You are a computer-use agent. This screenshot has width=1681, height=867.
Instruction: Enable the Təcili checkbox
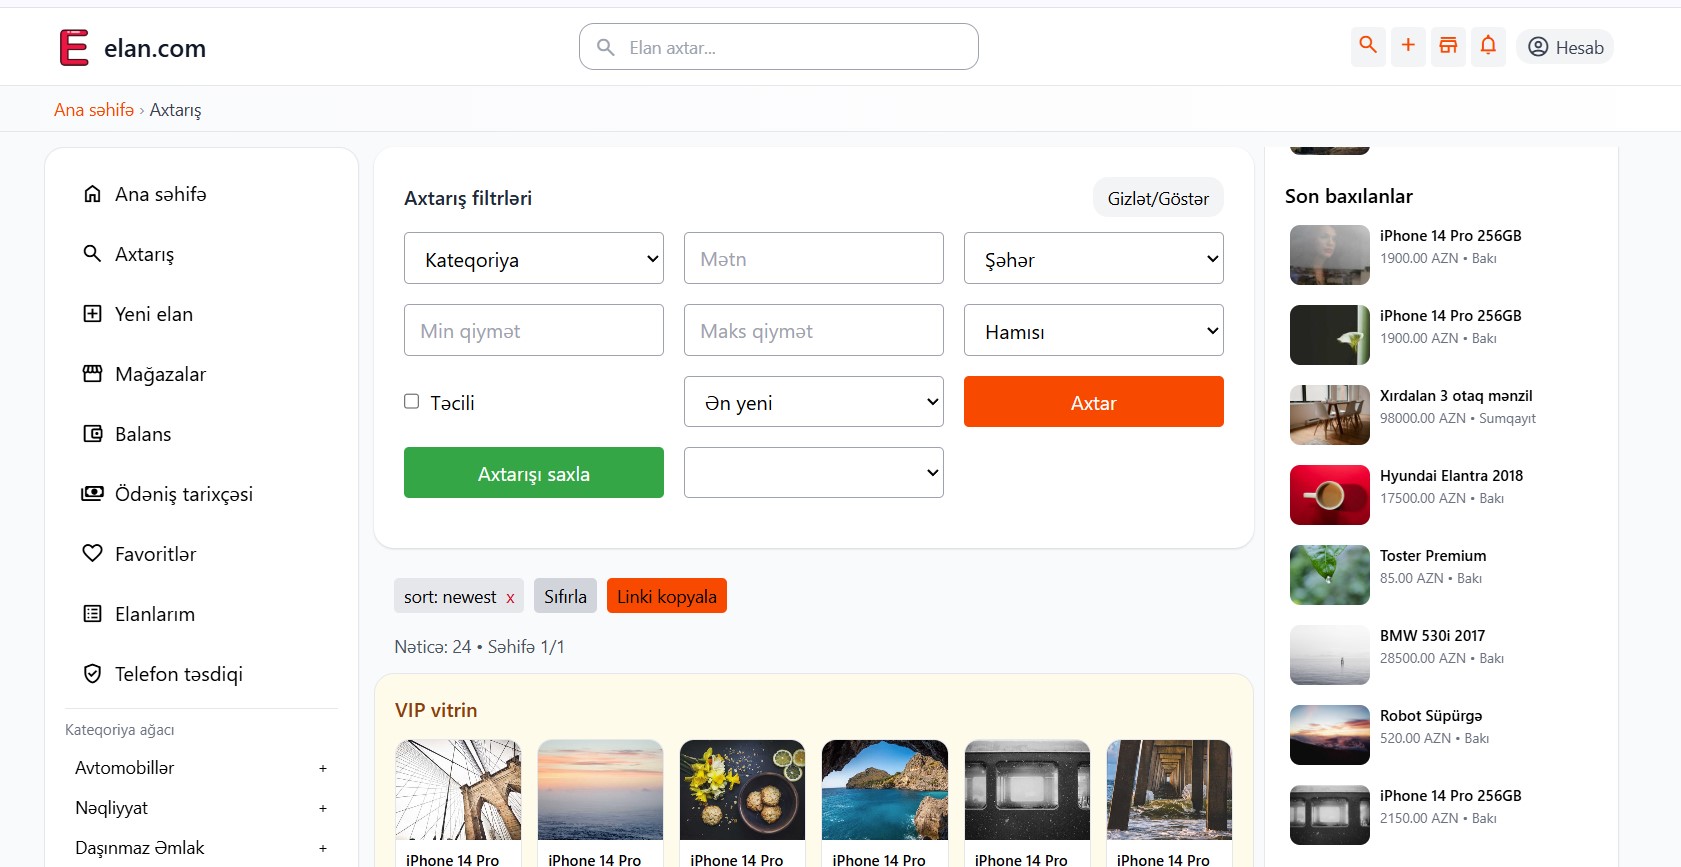tap(411, 402)
